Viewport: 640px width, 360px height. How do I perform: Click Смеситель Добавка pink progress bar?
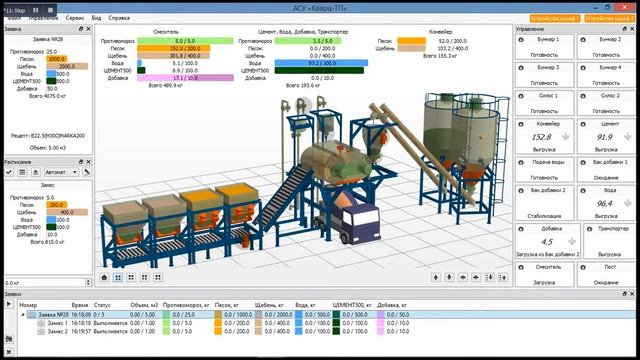tap(185, 78)
